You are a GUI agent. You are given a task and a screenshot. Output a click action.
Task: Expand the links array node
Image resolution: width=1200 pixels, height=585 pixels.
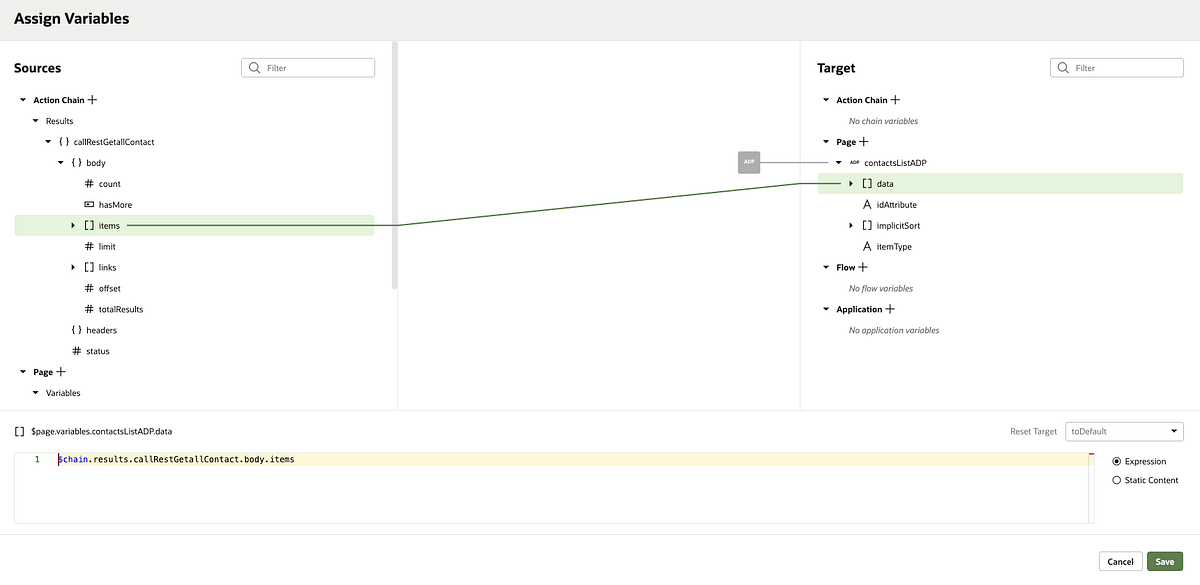point(71,267)
